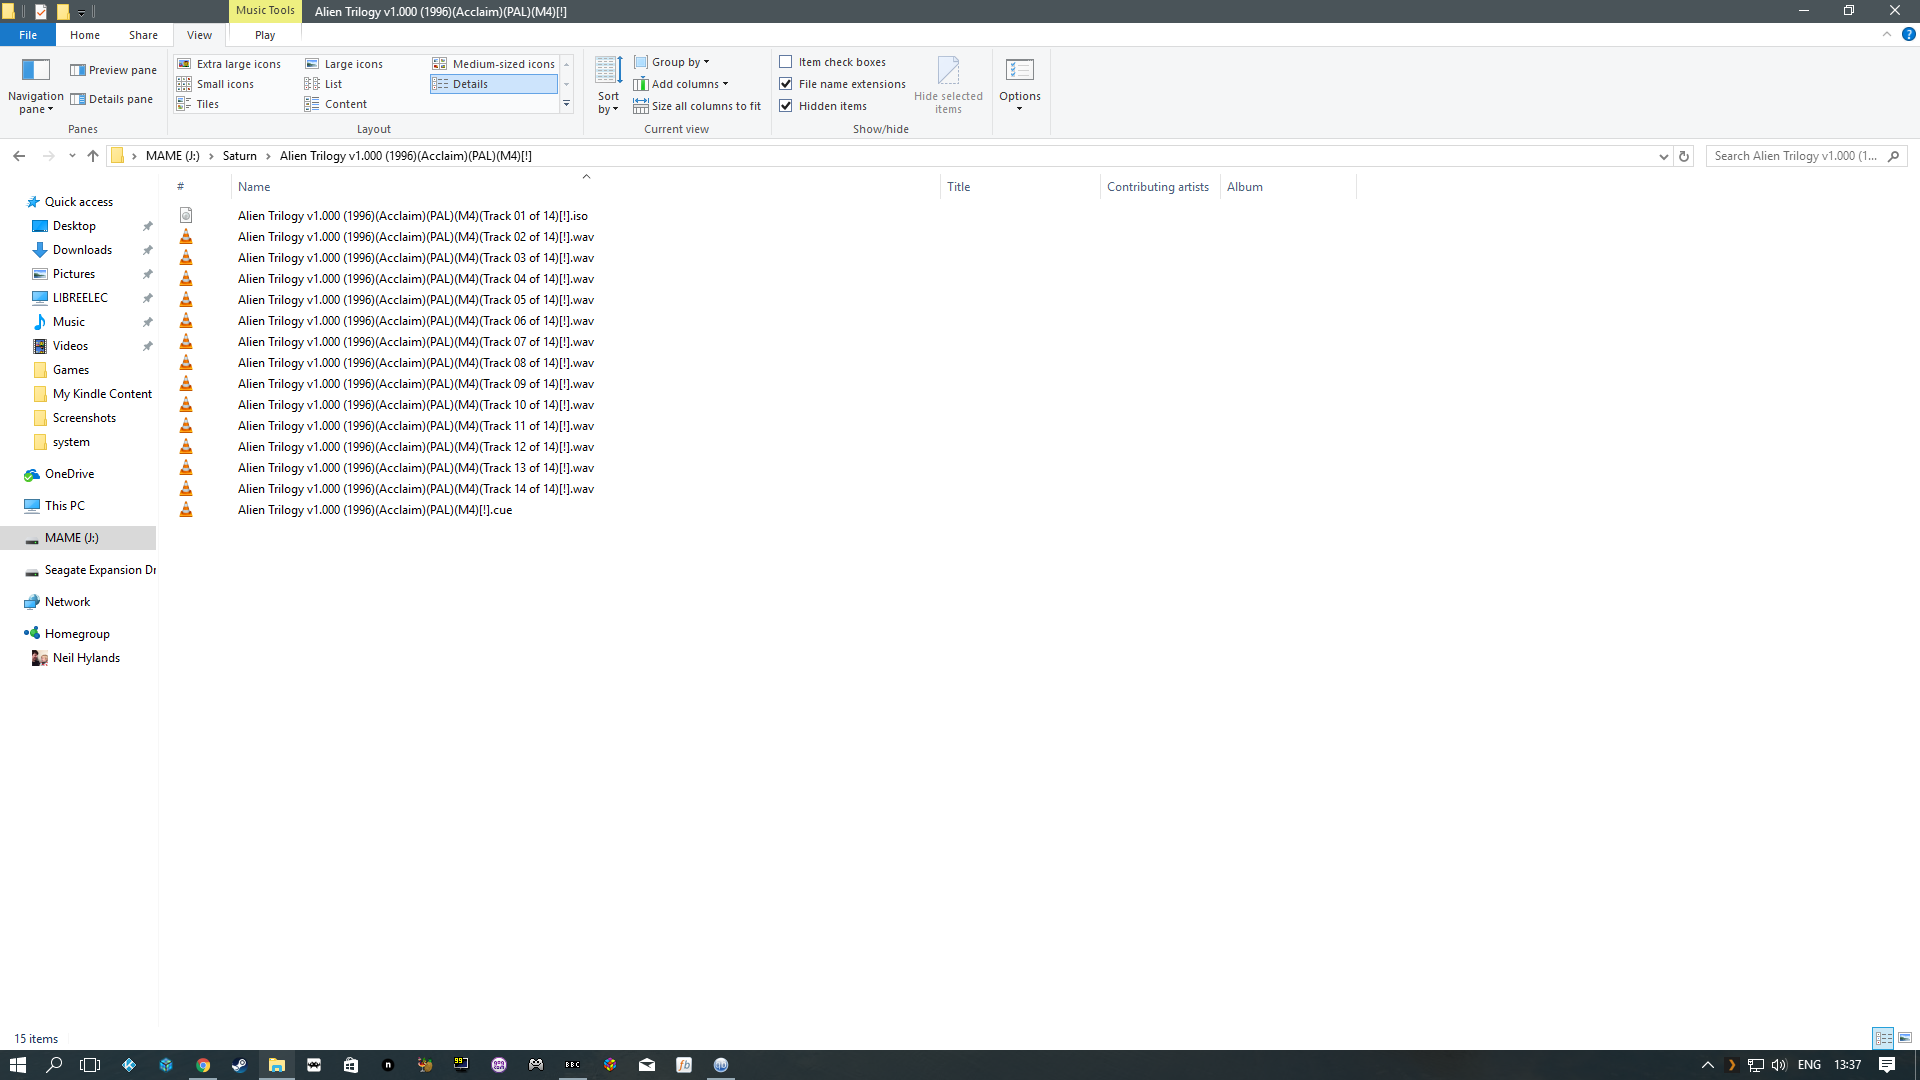Open the Action Center notifications

(x=1887, y=1065)
